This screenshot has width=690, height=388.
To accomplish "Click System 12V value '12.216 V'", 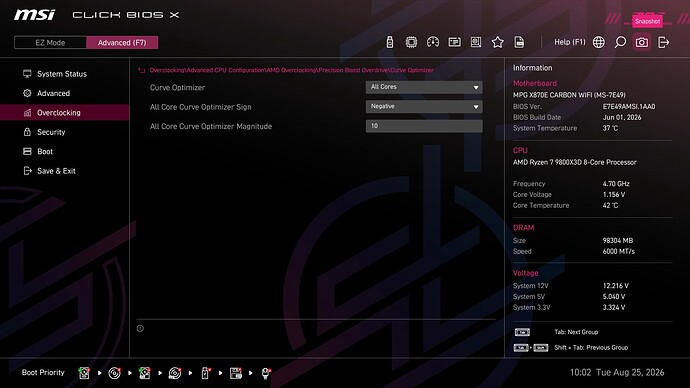I will 616,286.
